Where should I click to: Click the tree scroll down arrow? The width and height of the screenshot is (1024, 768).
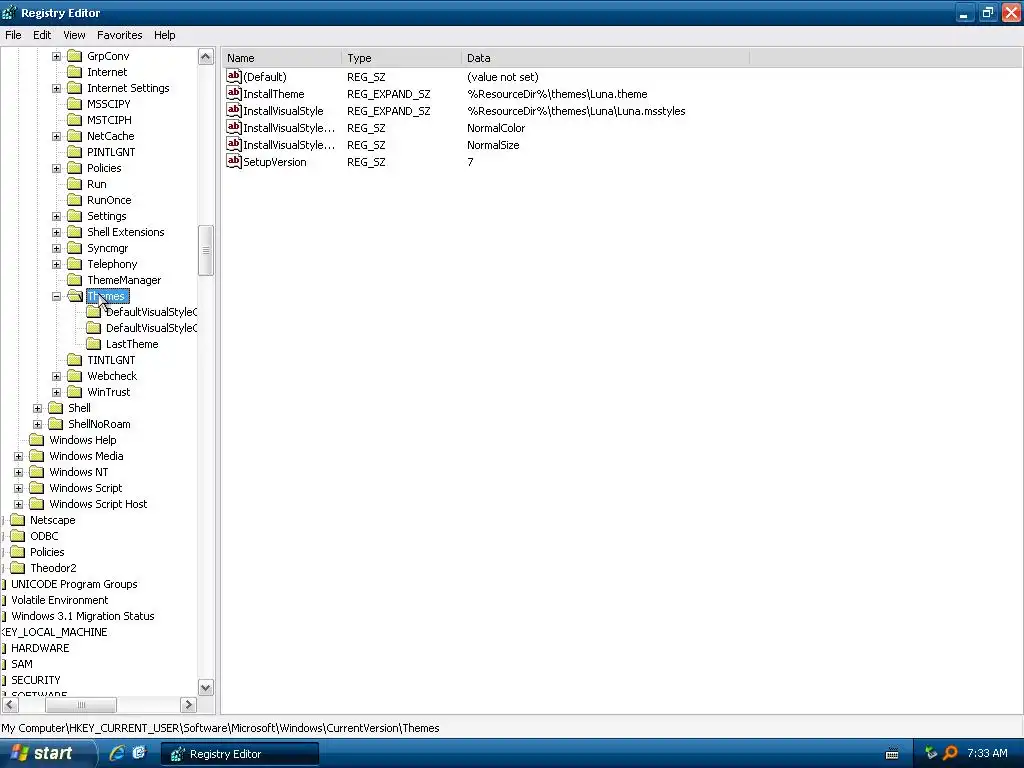[x=206, y=687]
